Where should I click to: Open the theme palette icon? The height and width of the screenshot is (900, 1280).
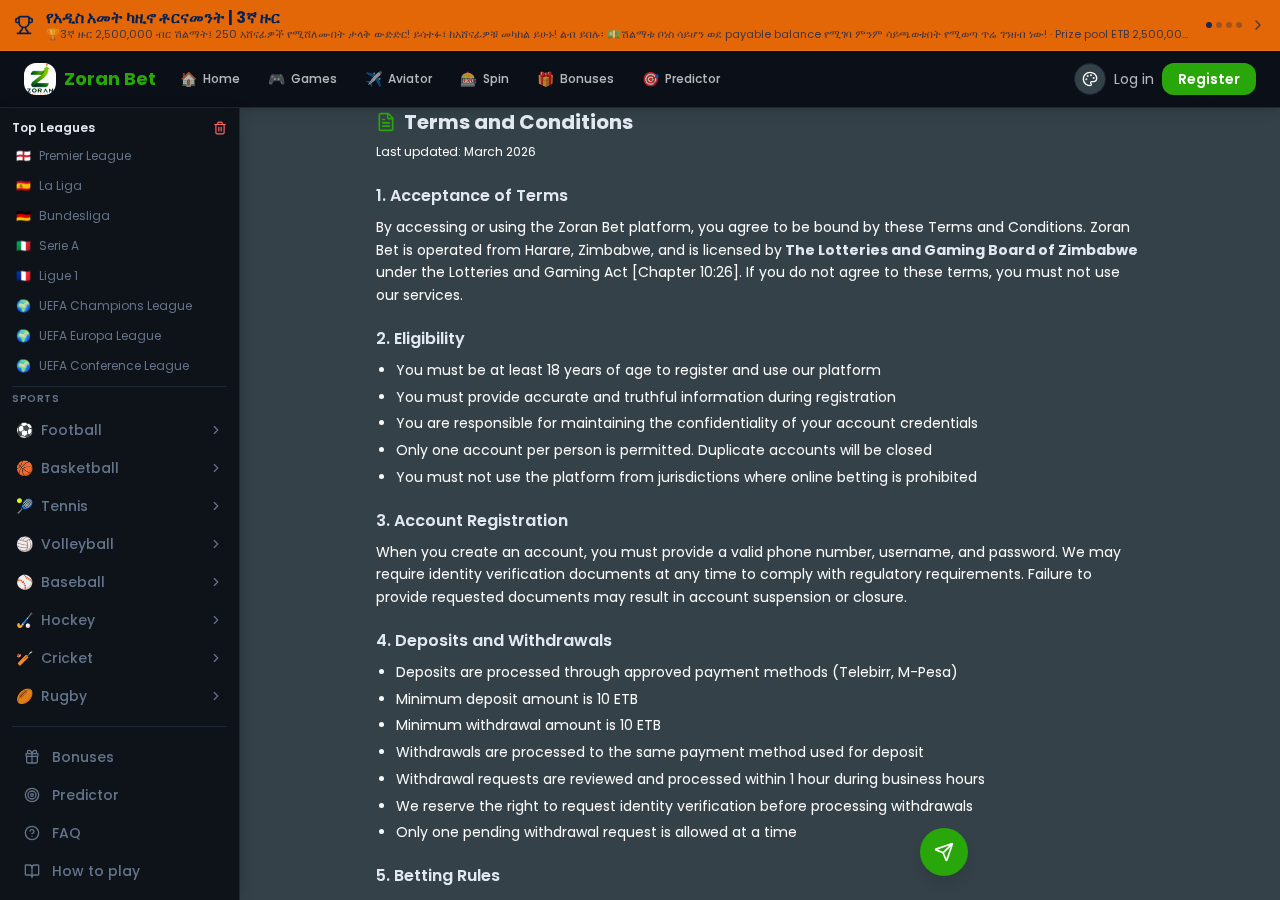pos(1090,79)
